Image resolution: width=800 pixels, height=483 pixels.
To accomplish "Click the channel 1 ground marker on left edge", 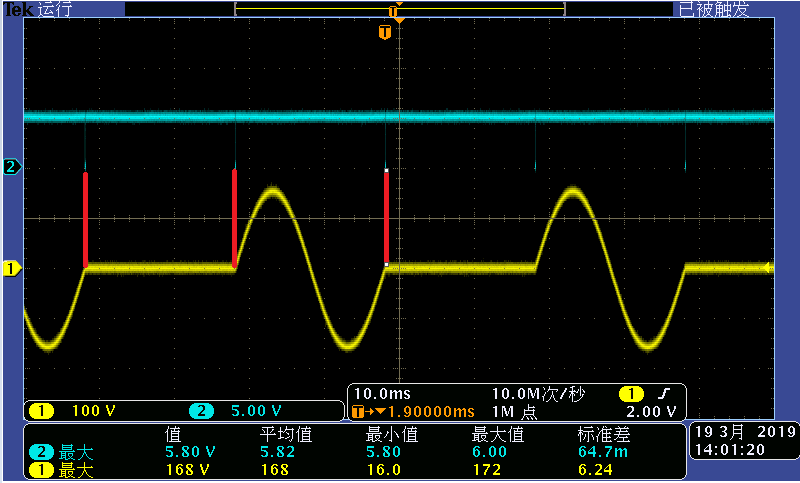I will tap(11, 268).
